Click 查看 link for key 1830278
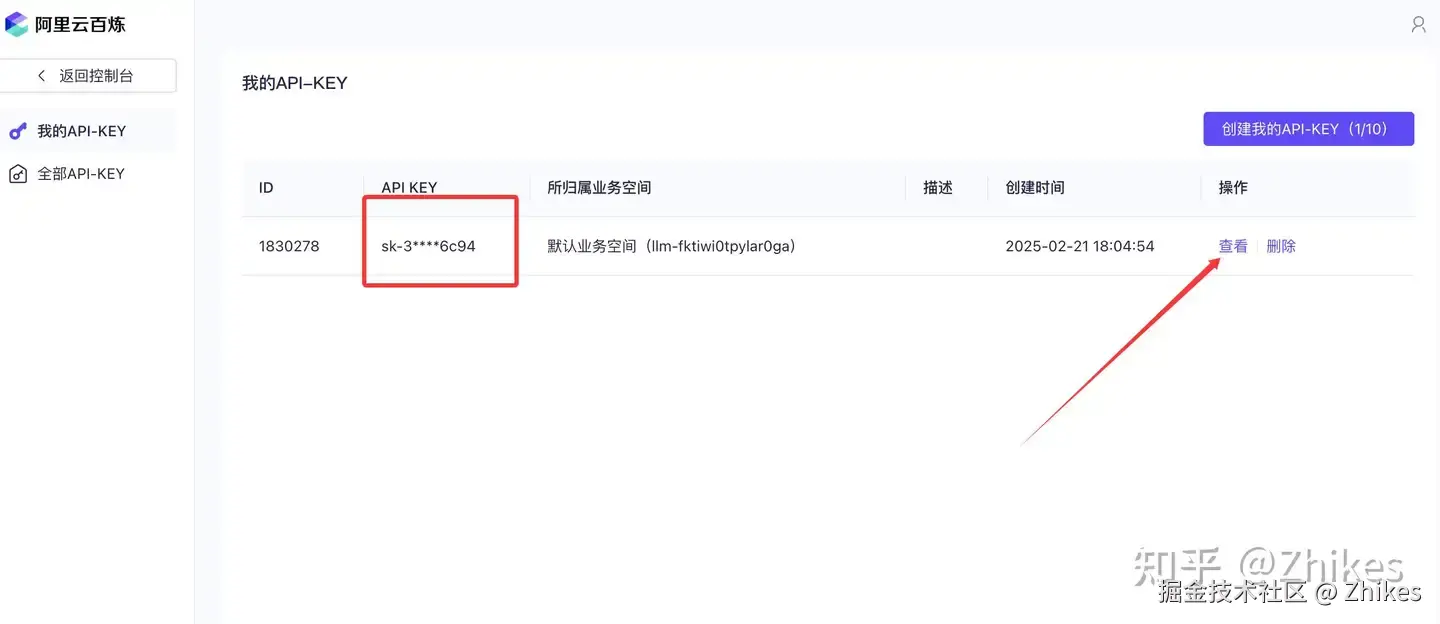The height and width of the screenshot is (624, 1440). [x=1233, y=246]
